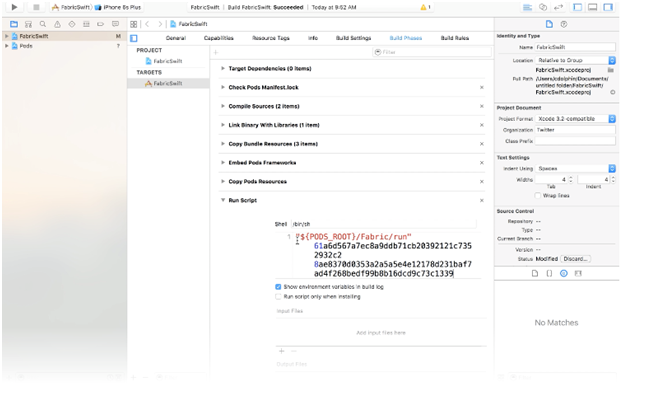Run the build with Play button
The height and width of the screenshot is (395, 646).
(x=14, y=7)
